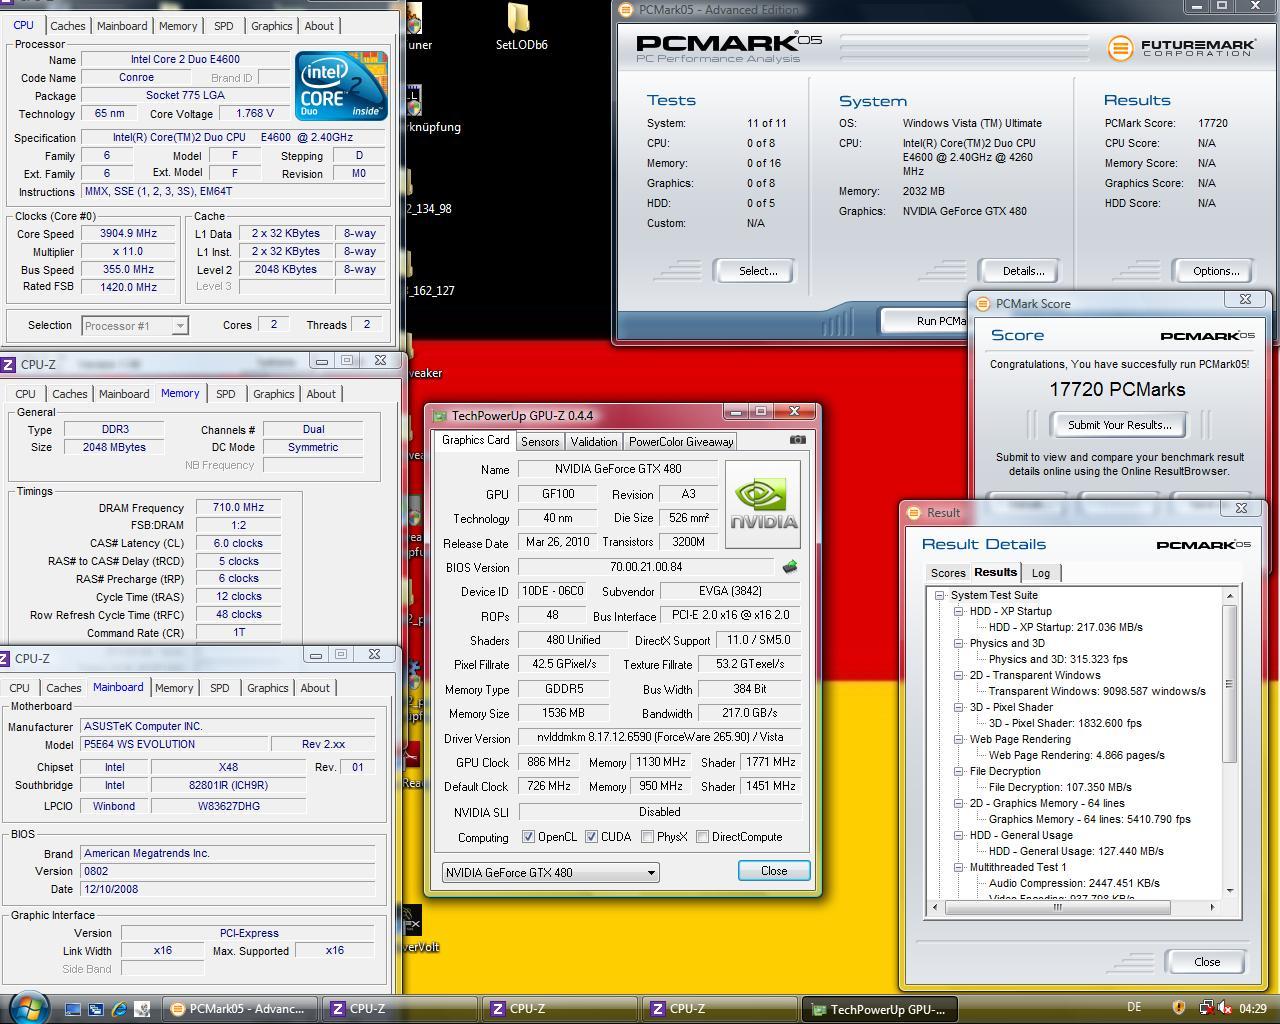Switch to TechPowerUp GPU-Z taskbar button

coord(880,1009)
